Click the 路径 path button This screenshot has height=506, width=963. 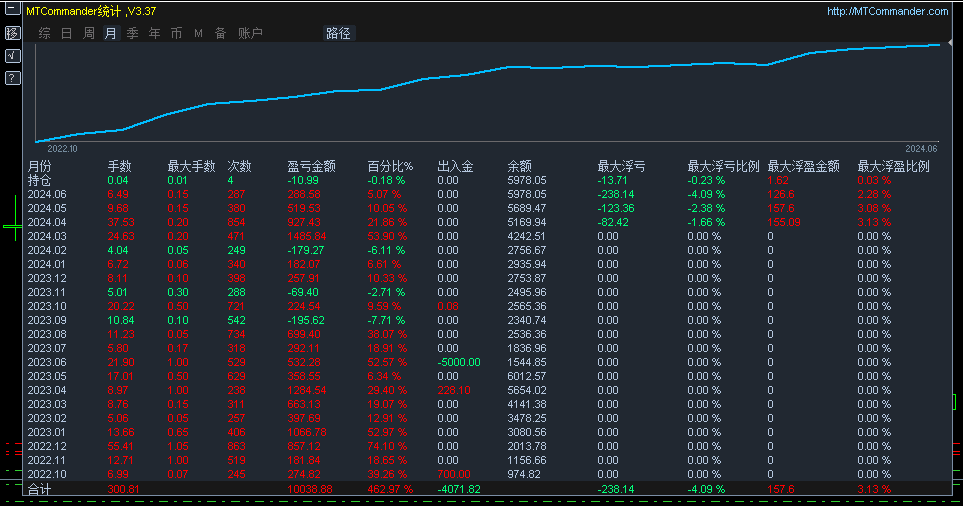(x=338, y=33)
